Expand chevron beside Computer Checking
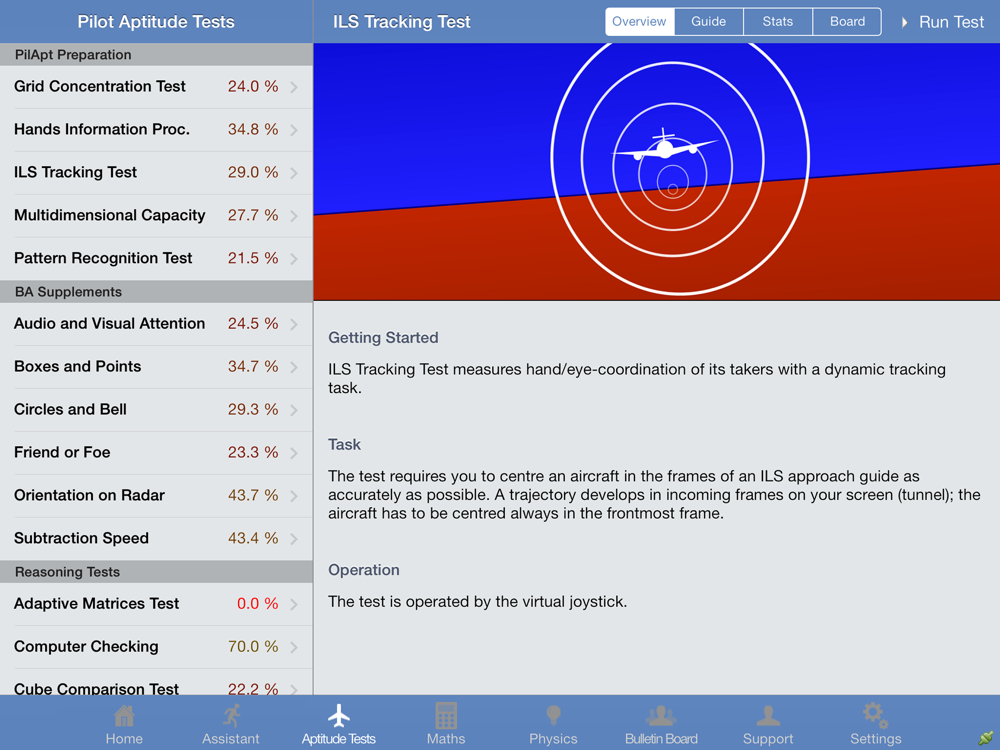 294,647
